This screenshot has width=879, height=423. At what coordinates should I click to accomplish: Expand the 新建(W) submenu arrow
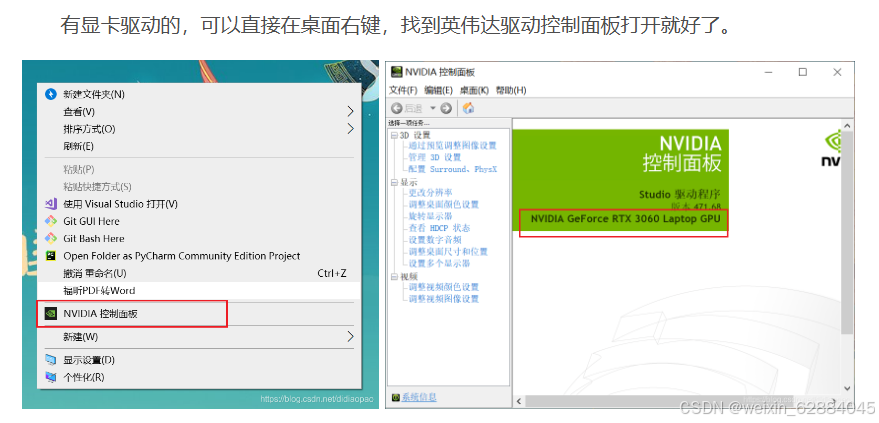tap(350, 337)
